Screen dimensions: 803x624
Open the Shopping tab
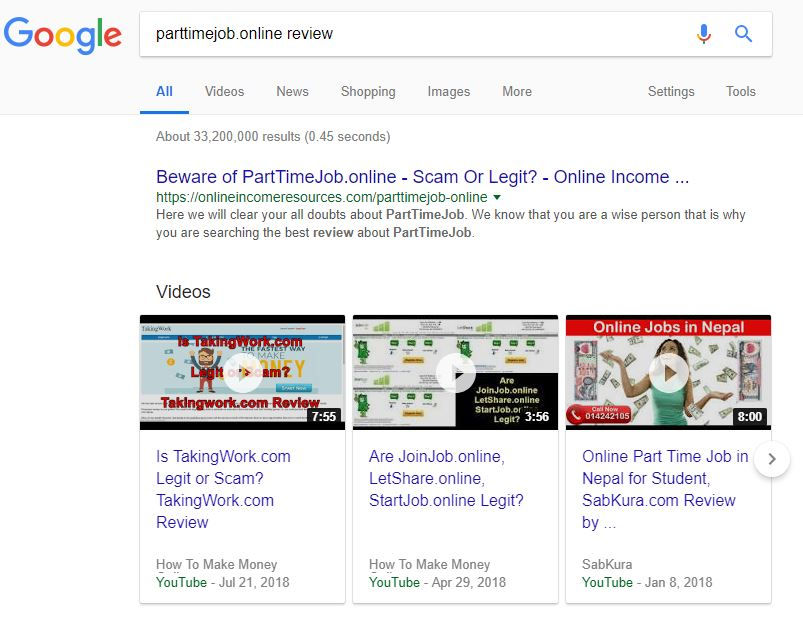368,92
